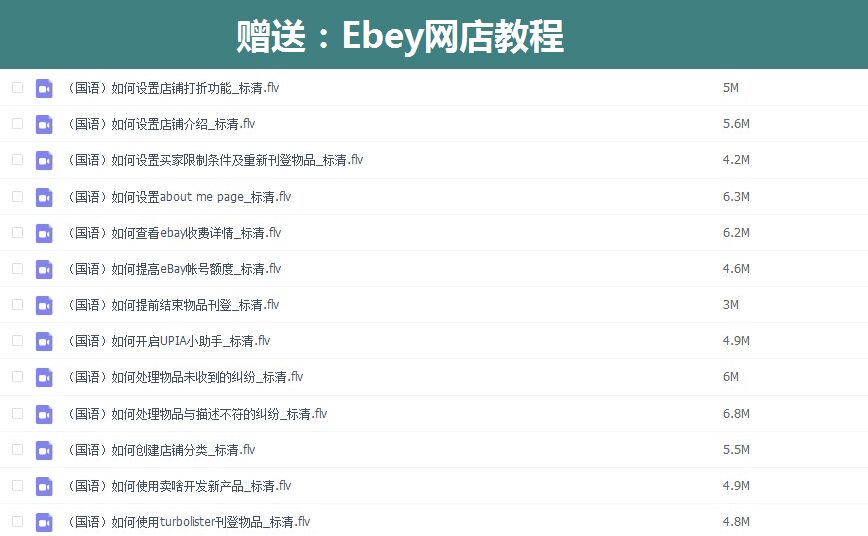Click video icon for 如何设置店铺打折功能 file
Viewport: 868px width, 536px height.
(x=44, y=88)
